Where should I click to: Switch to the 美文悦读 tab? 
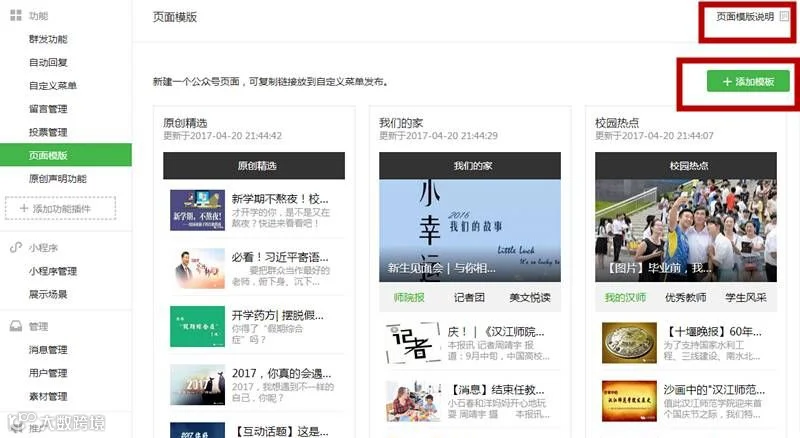click(530, 297)
